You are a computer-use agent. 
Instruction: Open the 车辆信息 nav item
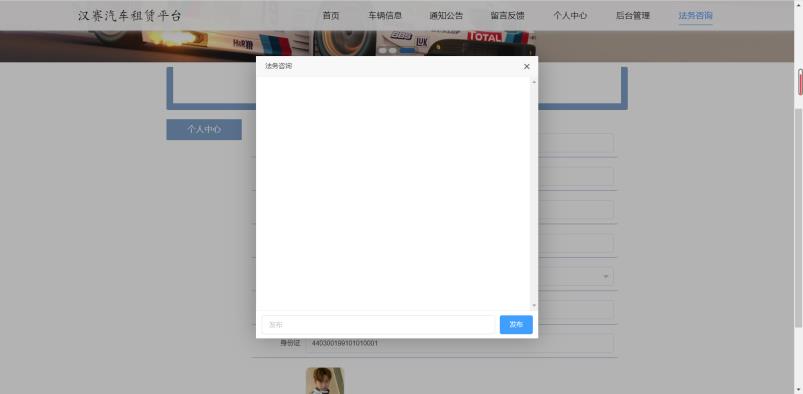tap(385, 16)
